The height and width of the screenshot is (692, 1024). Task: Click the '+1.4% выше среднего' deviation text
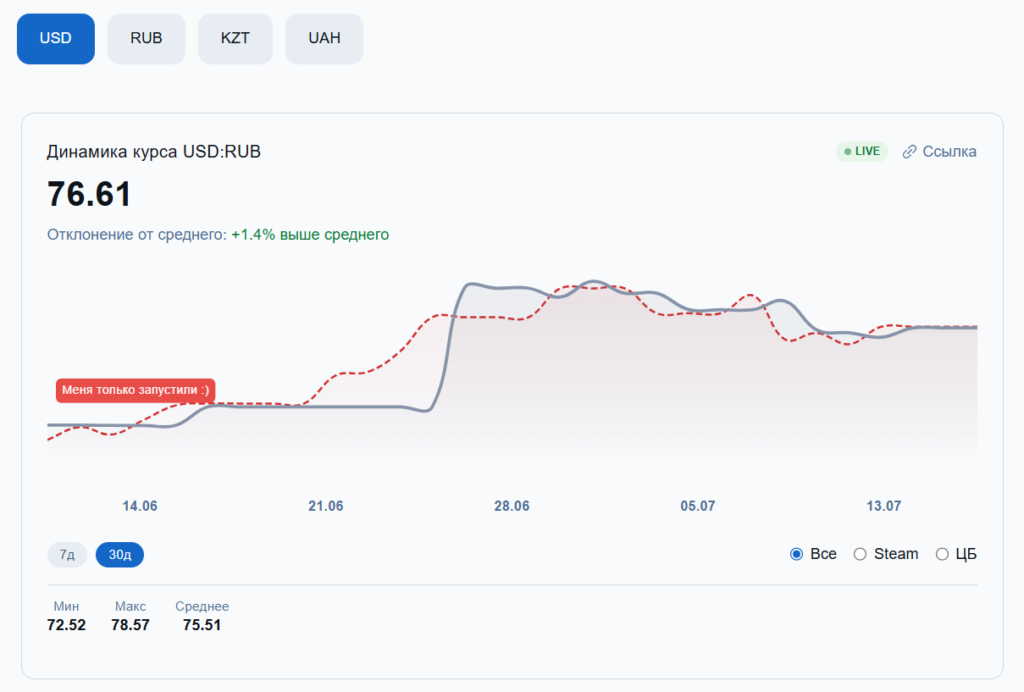pos(310,234)
